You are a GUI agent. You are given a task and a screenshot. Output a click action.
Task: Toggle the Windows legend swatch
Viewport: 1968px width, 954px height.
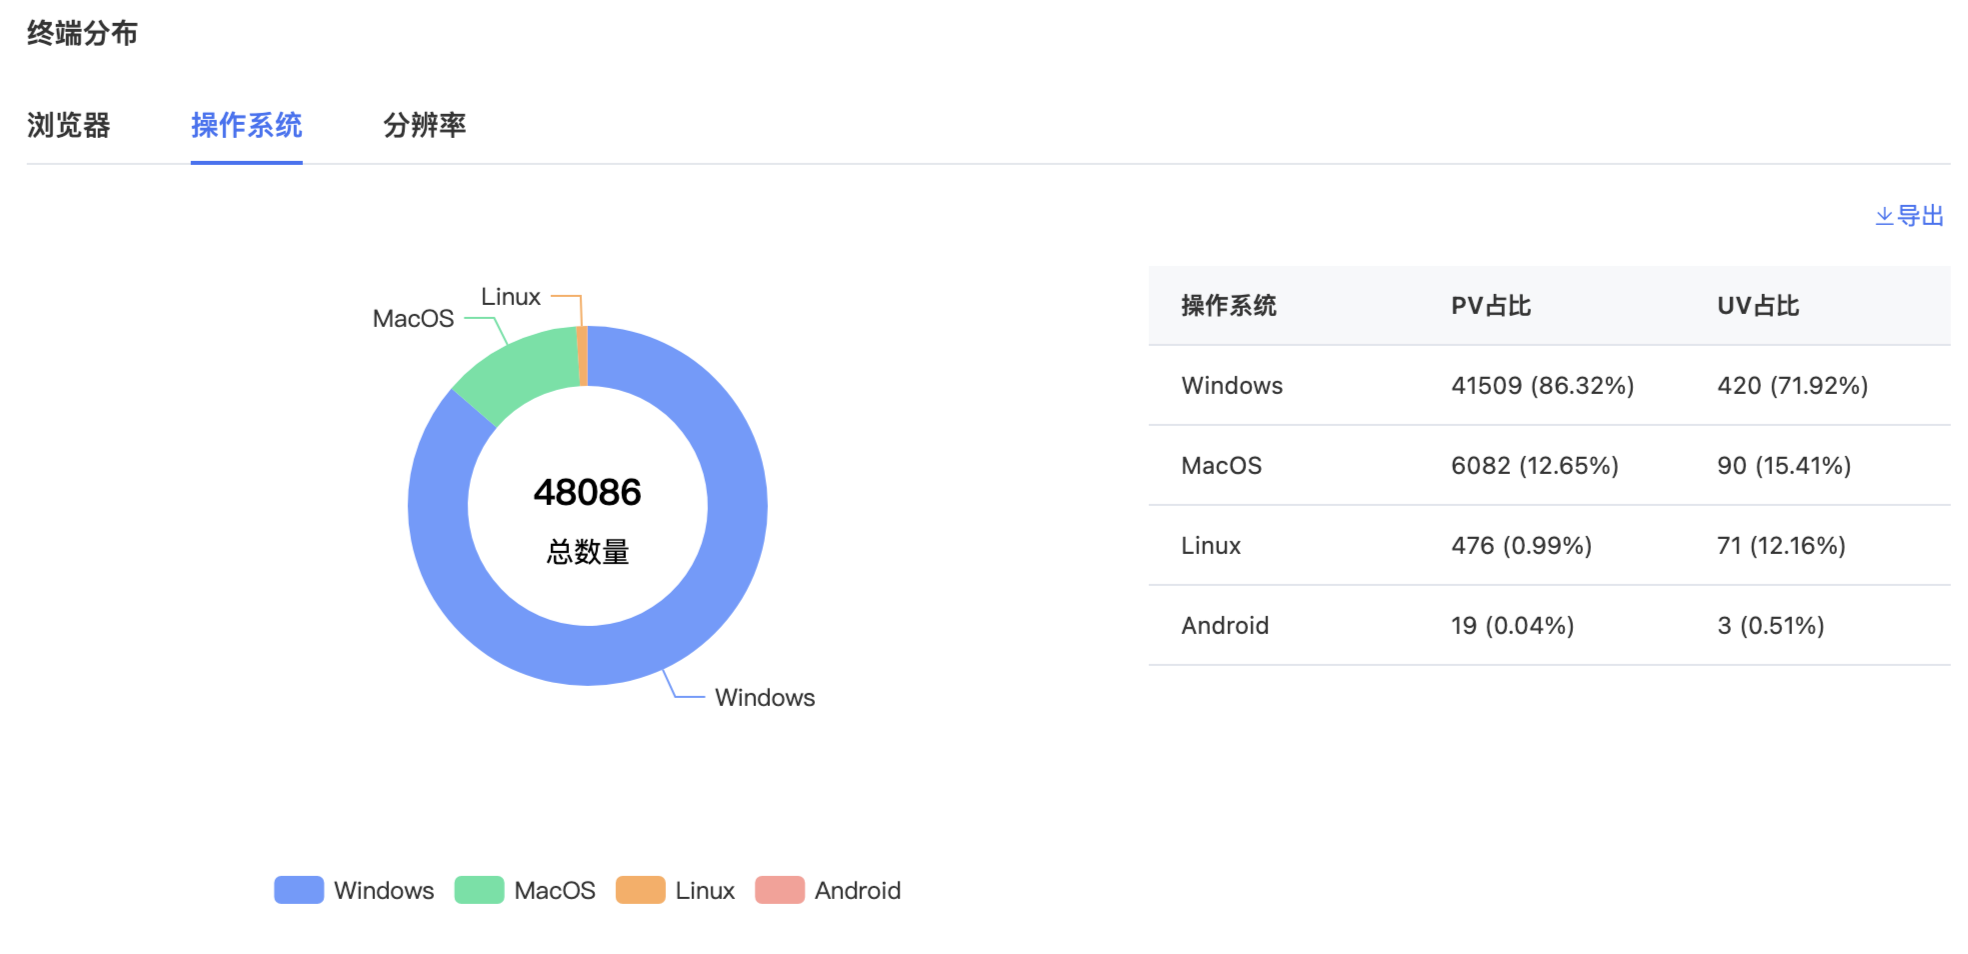pyautogui.click(x=299, y=890)
